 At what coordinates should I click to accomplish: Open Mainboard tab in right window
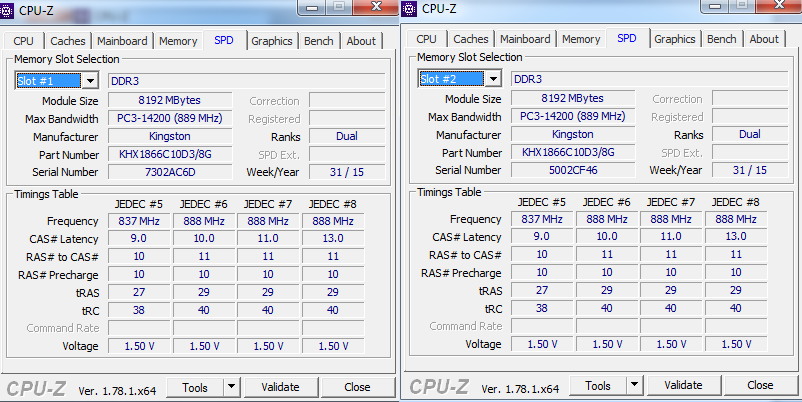tap(525, 39)
